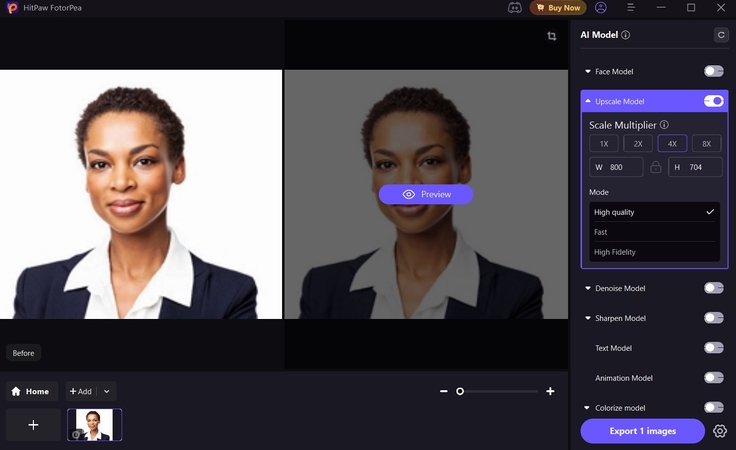
Task: Enable the Sharpen Model switch
Action: point(713,318)
